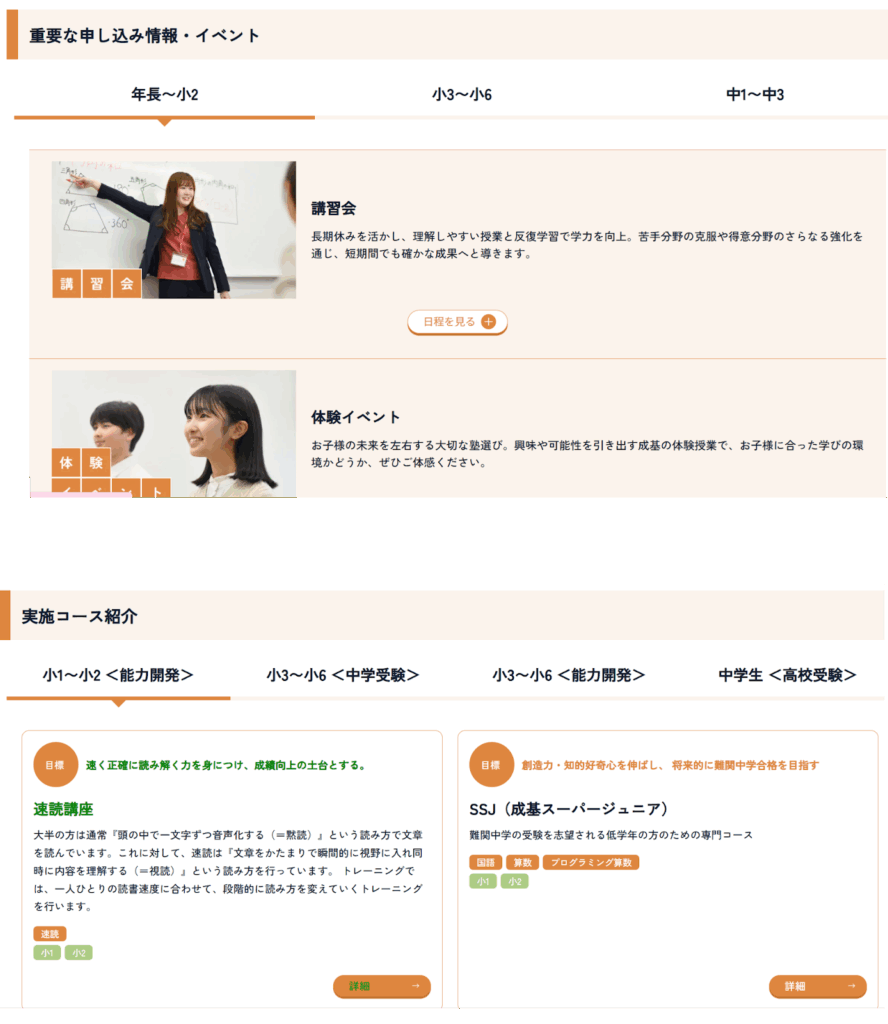Click the 国語 subject tag

pos(486,862)
